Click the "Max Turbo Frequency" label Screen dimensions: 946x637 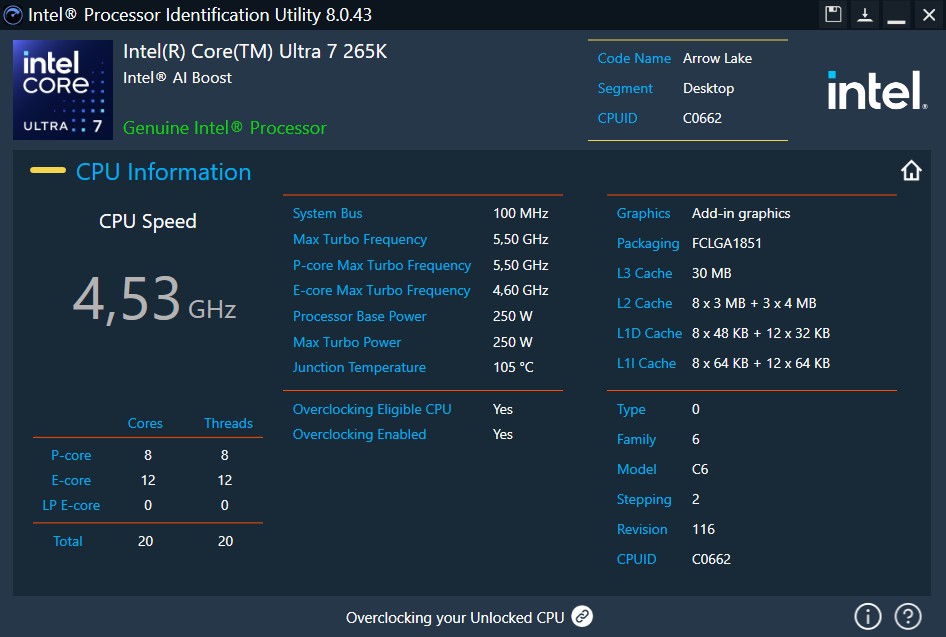[x=359, y=239]
